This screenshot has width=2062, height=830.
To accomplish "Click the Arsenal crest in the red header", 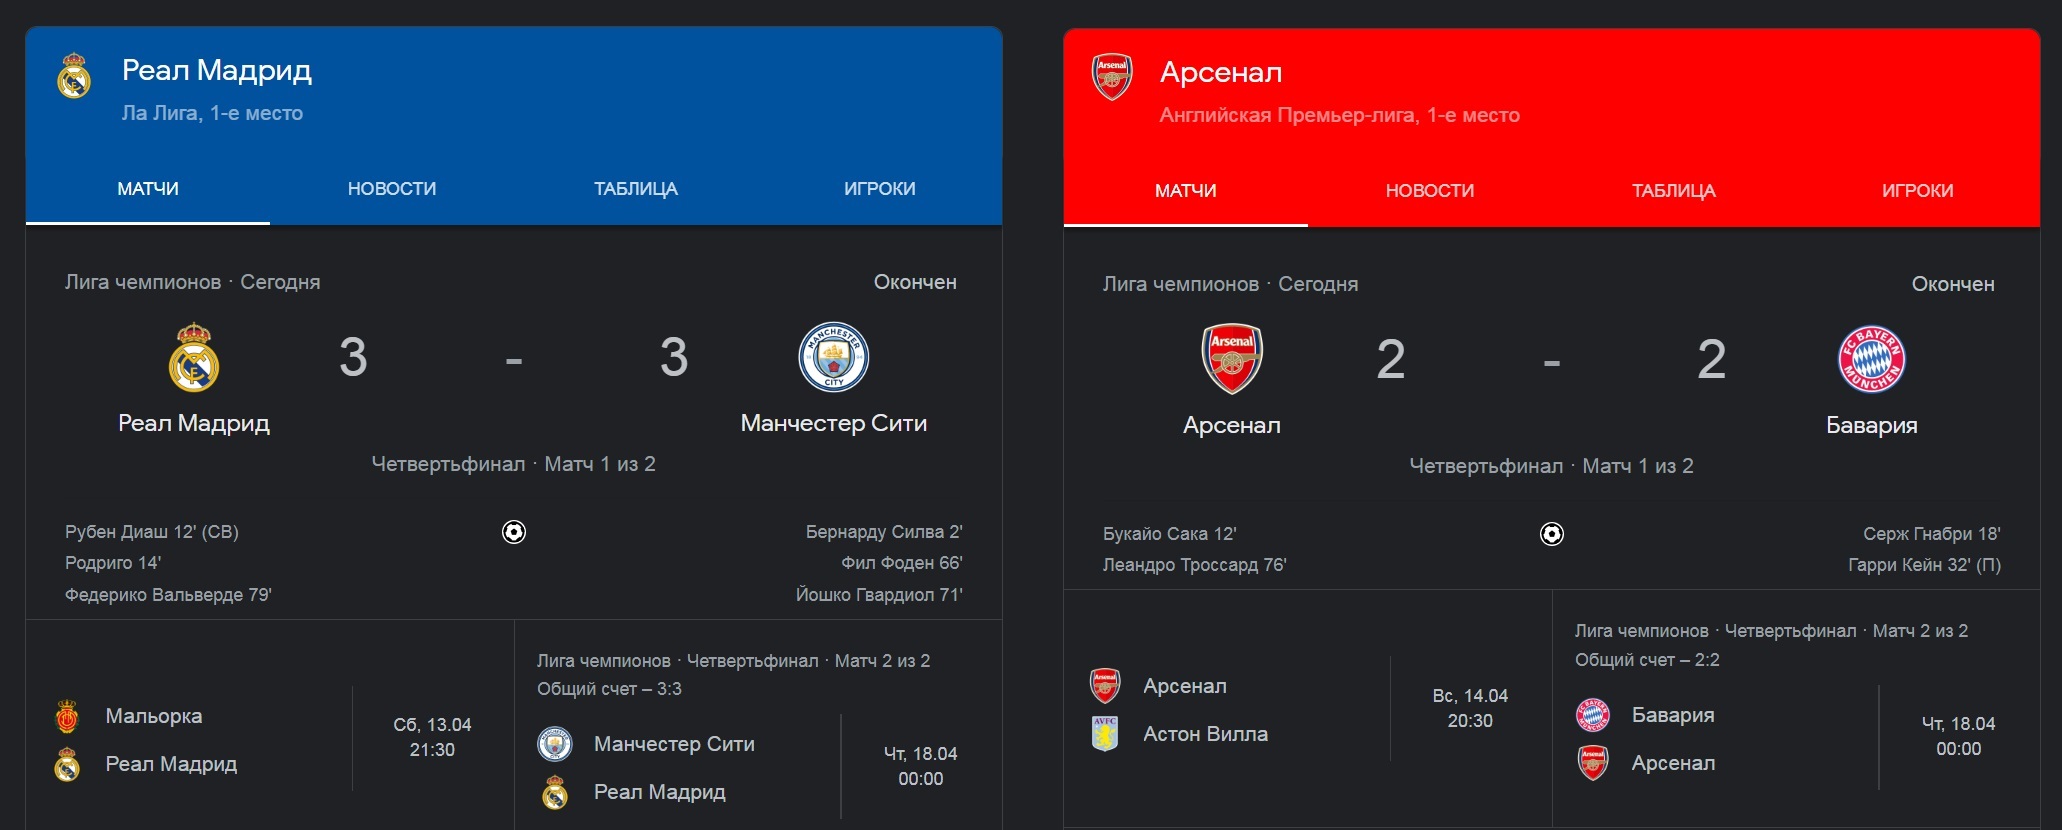I will pyautogui.click(x=1112, y=77).
